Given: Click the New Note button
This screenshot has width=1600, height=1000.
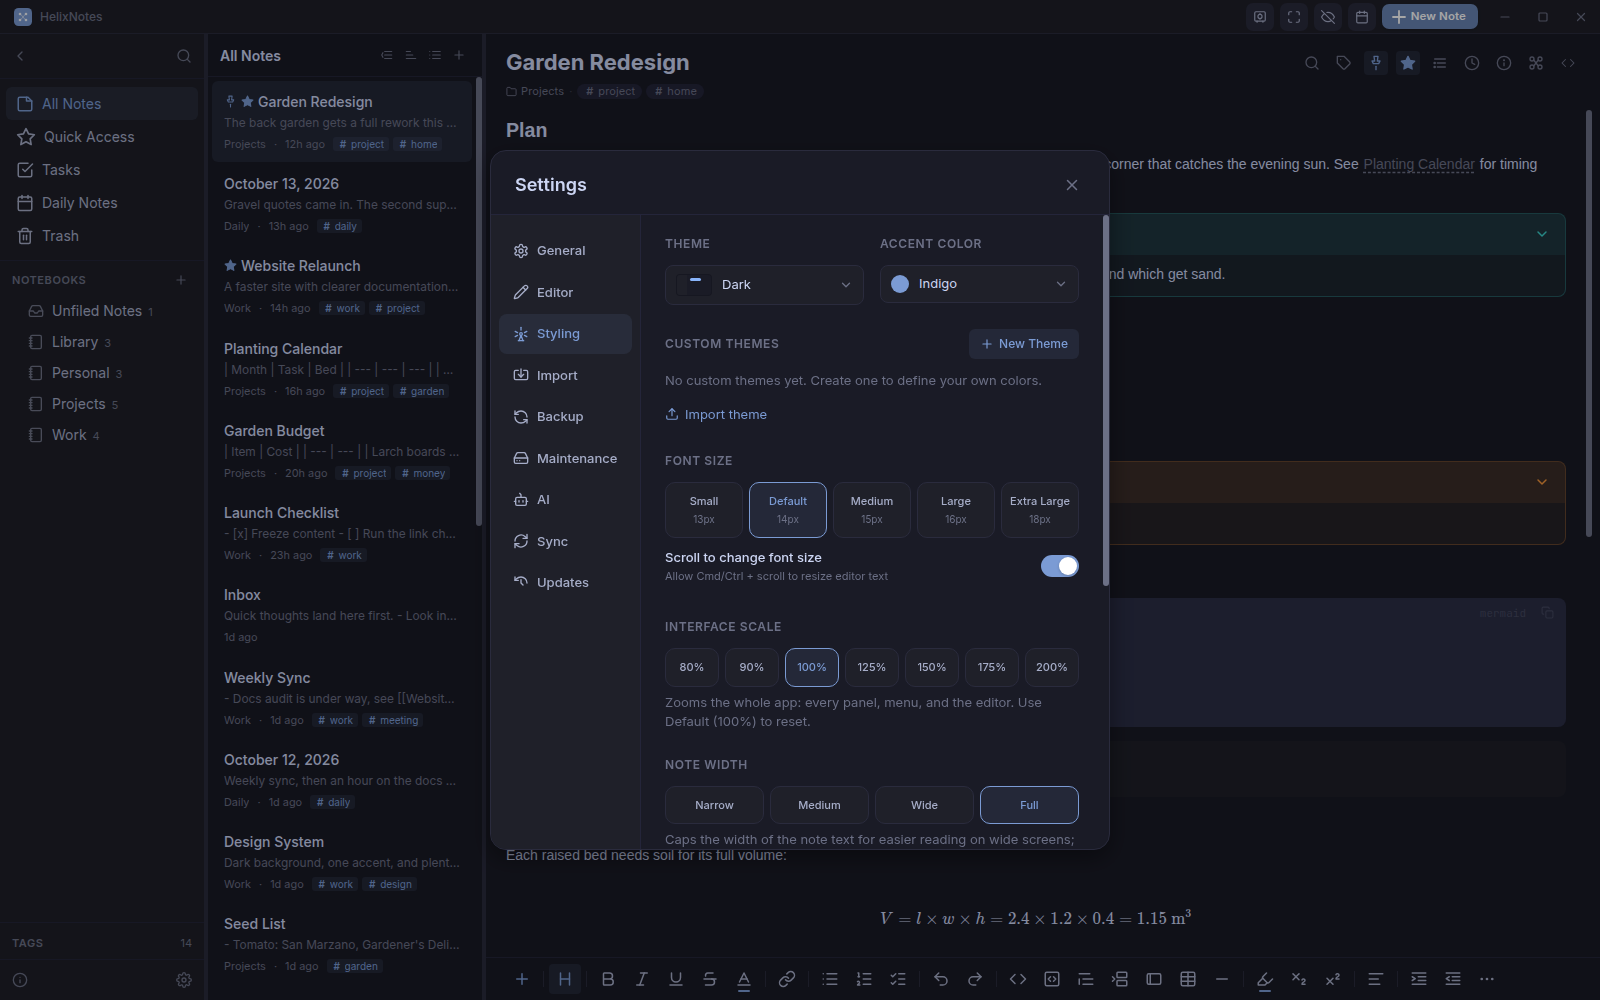Looking at the screenshot, I should 1429,17.
